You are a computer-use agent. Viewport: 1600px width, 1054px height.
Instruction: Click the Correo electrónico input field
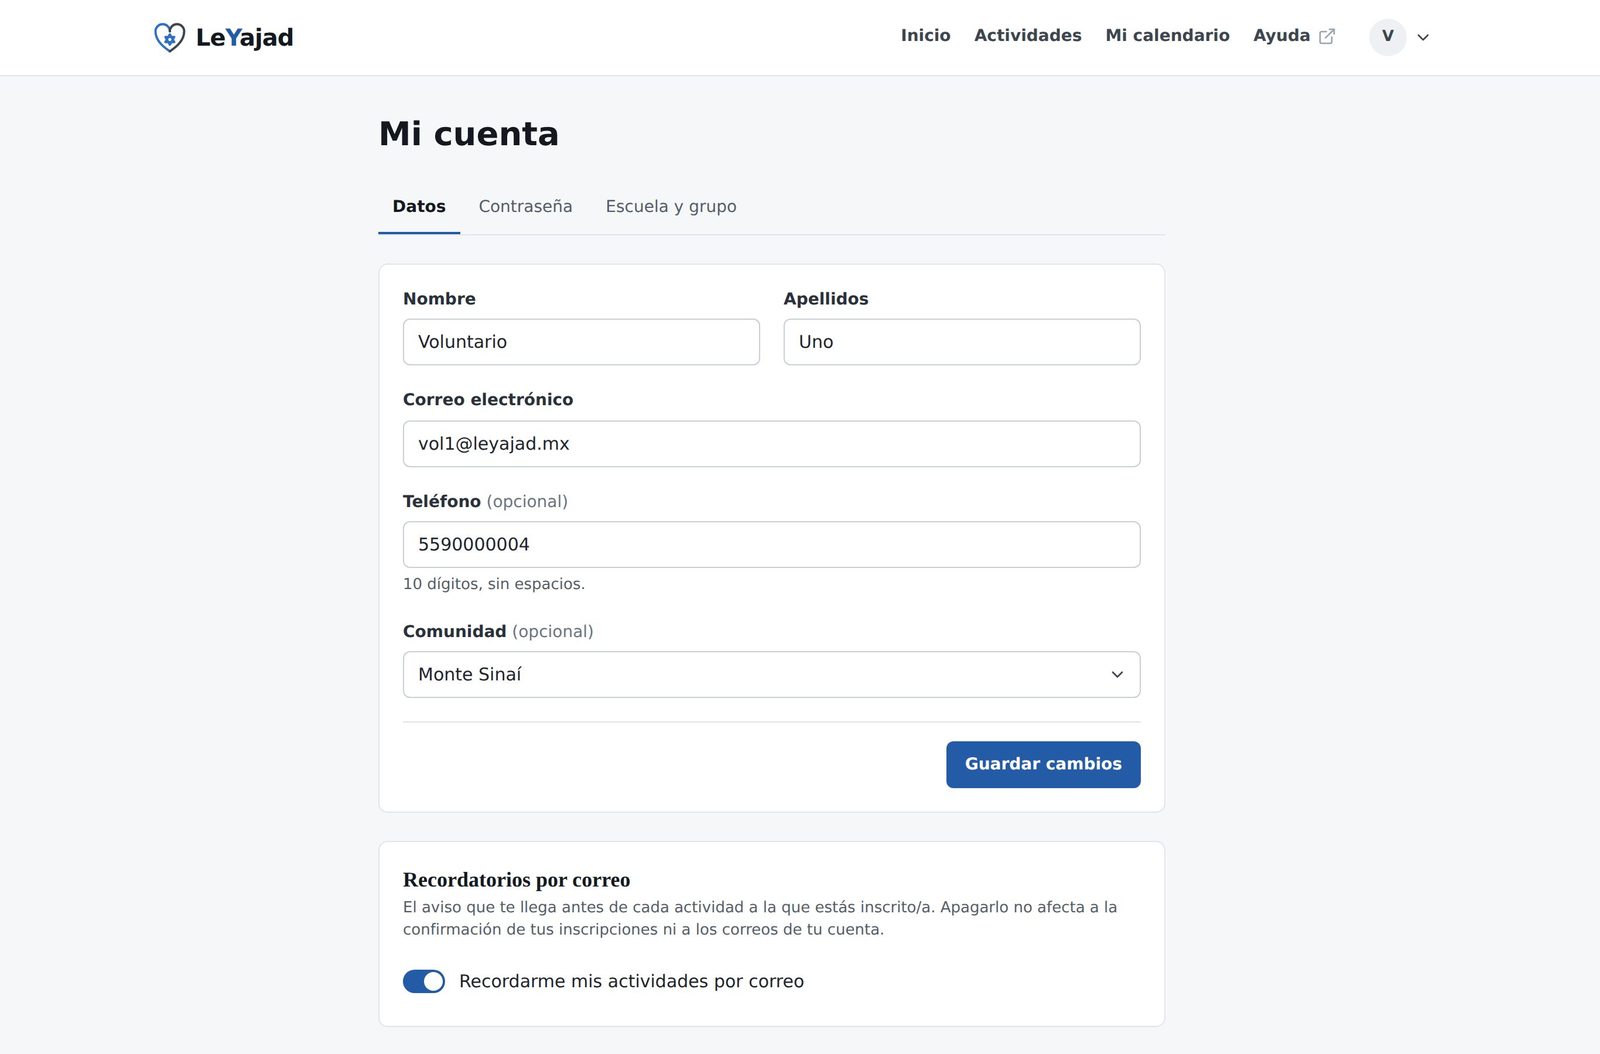pyautogui.click(x=771, y=443)
